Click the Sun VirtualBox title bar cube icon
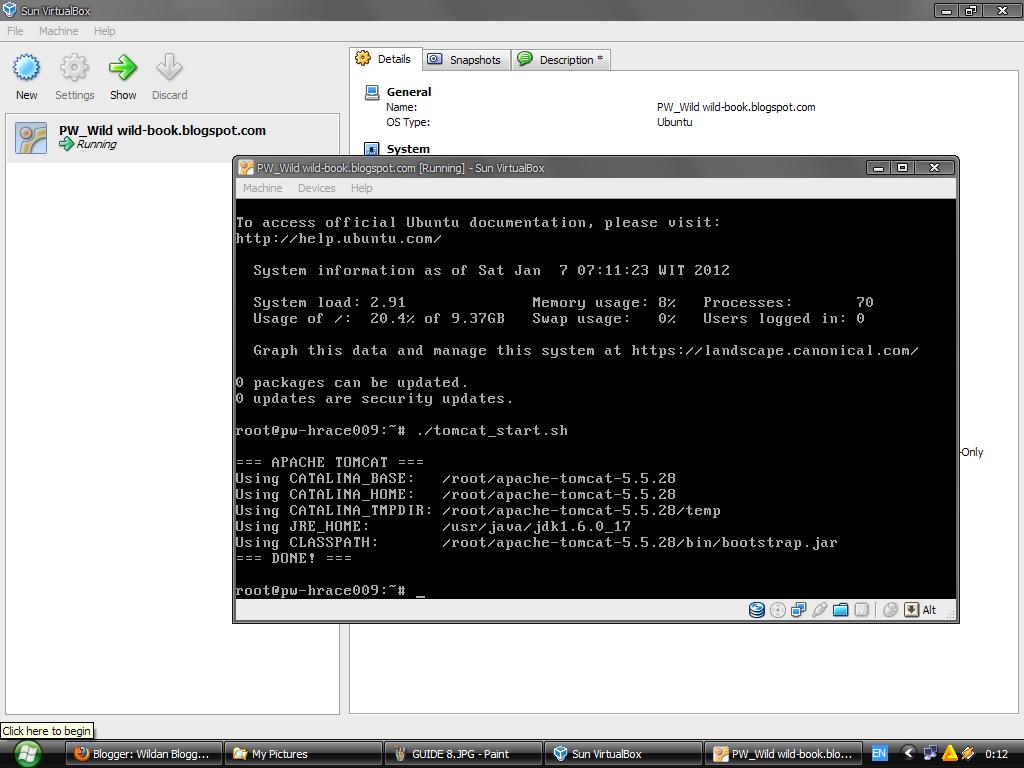 [10, 10]
